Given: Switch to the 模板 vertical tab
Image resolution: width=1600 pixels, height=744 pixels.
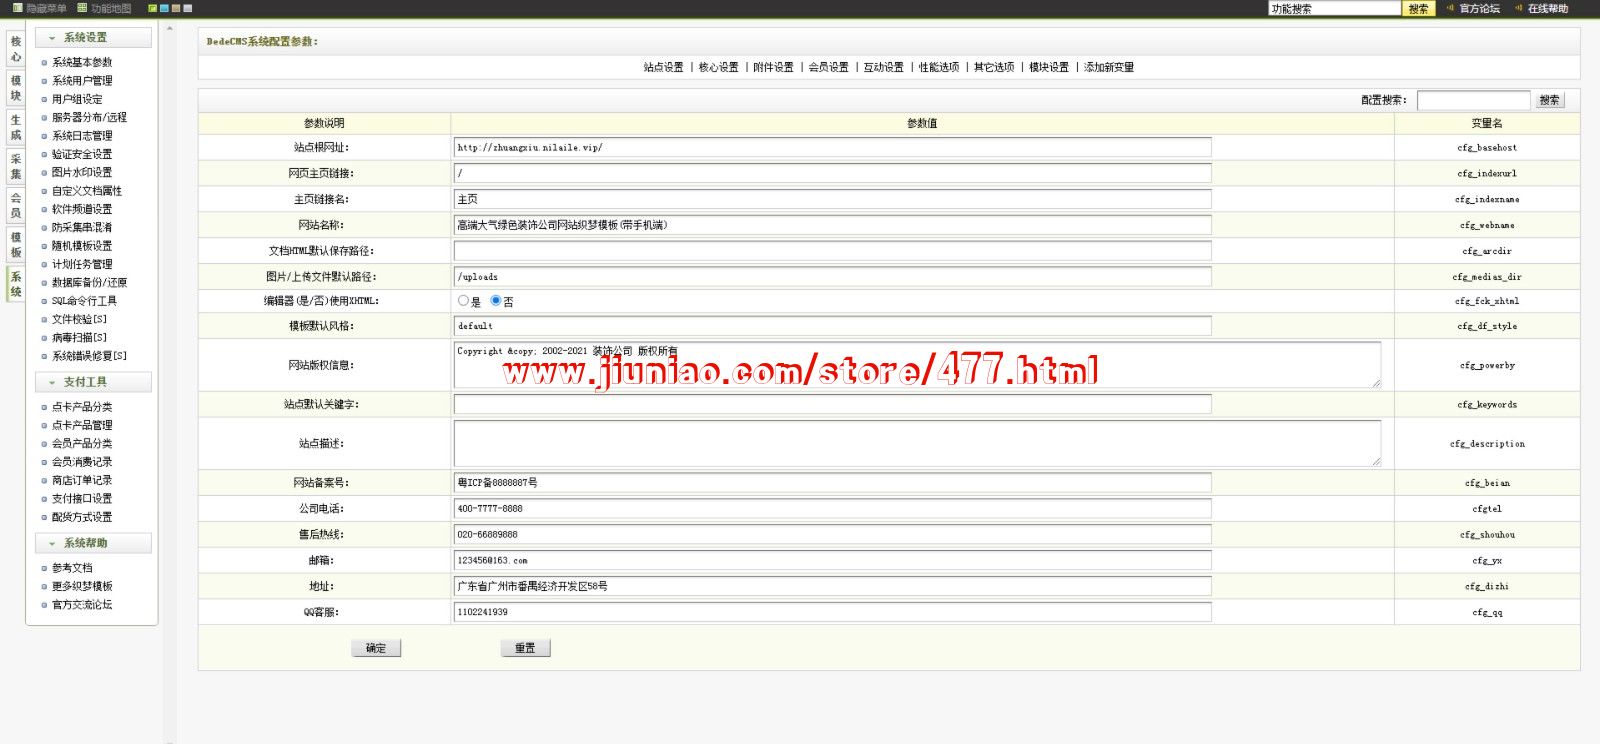Looking at the screenshot, I should click(16, 244).
